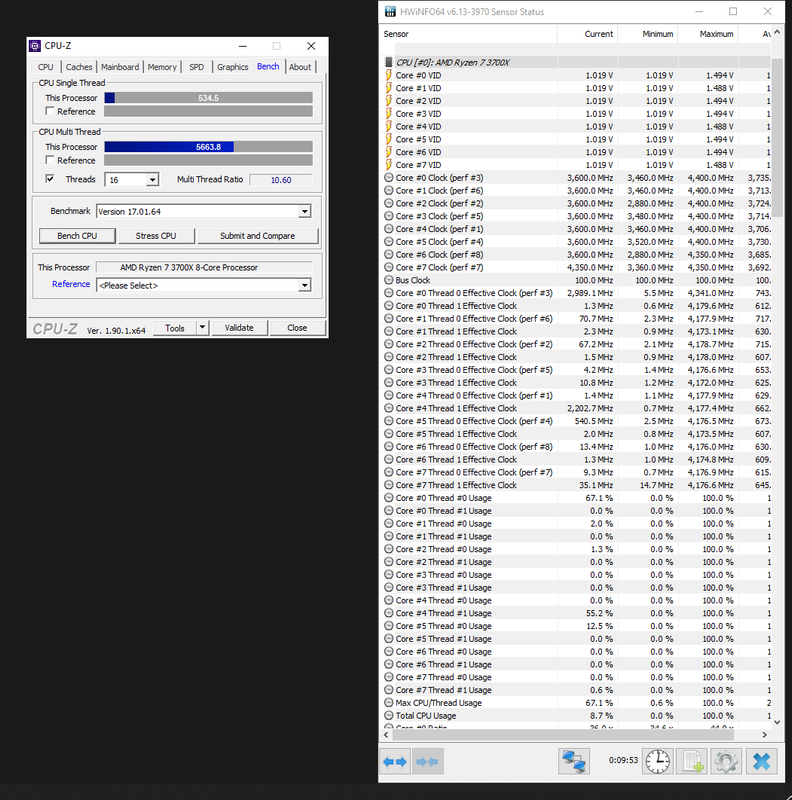Enable Single Thread Reference checkbox

click(x=50, y=111)
